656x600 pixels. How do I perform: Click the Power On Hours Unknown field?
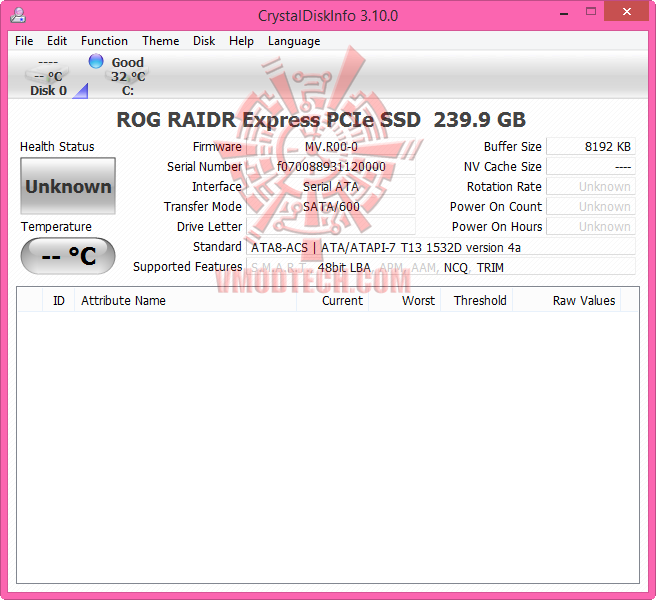pyautogui.click(x=591, y=227)
